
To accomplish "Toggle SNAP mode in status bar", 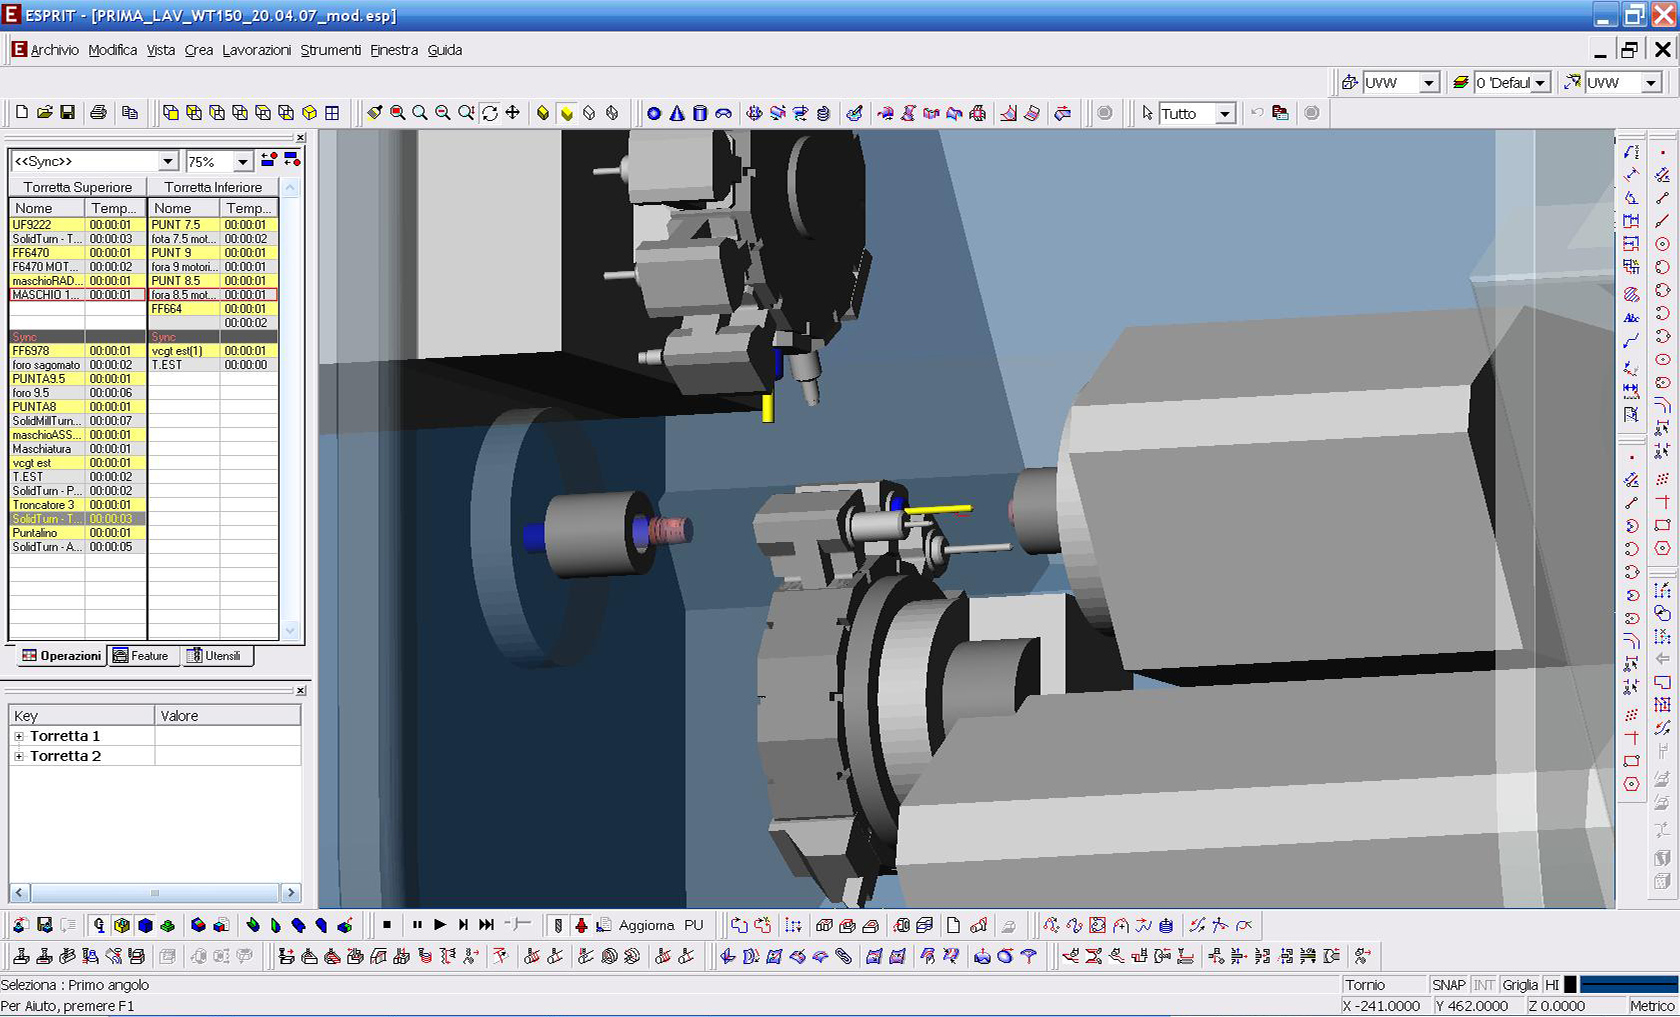I will point(1448,985).
